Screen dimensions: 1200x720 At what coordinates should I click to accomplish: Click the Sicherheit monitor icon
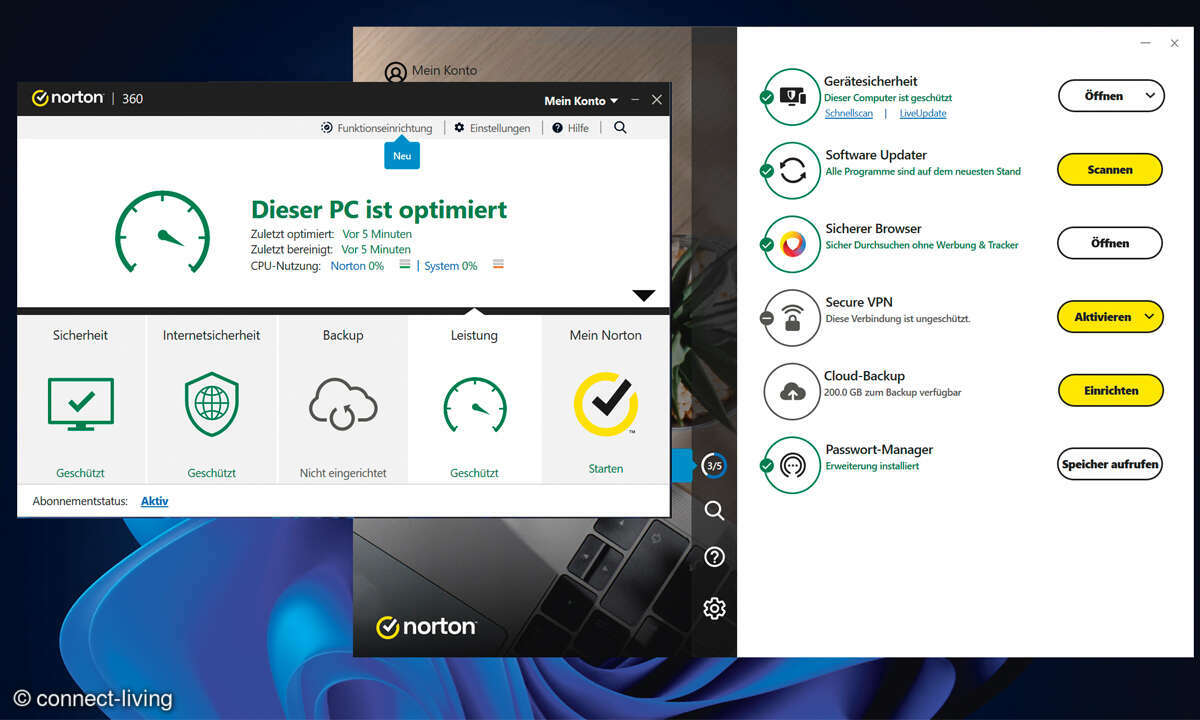(x=81, y=404)
